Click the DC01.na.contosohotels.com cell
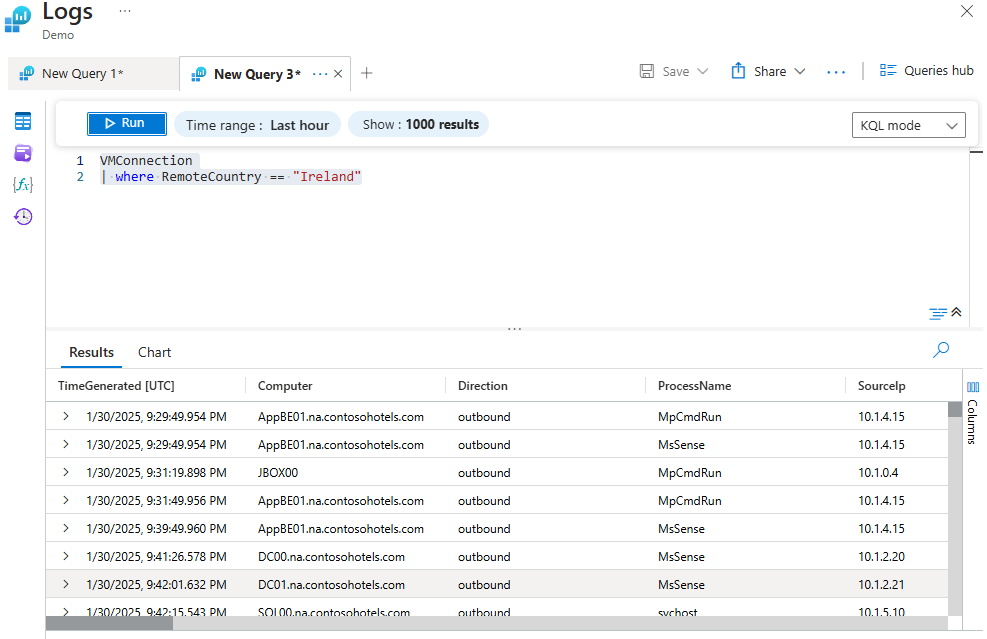Screen dimensions: 987x639 click(x=331, y=585)
